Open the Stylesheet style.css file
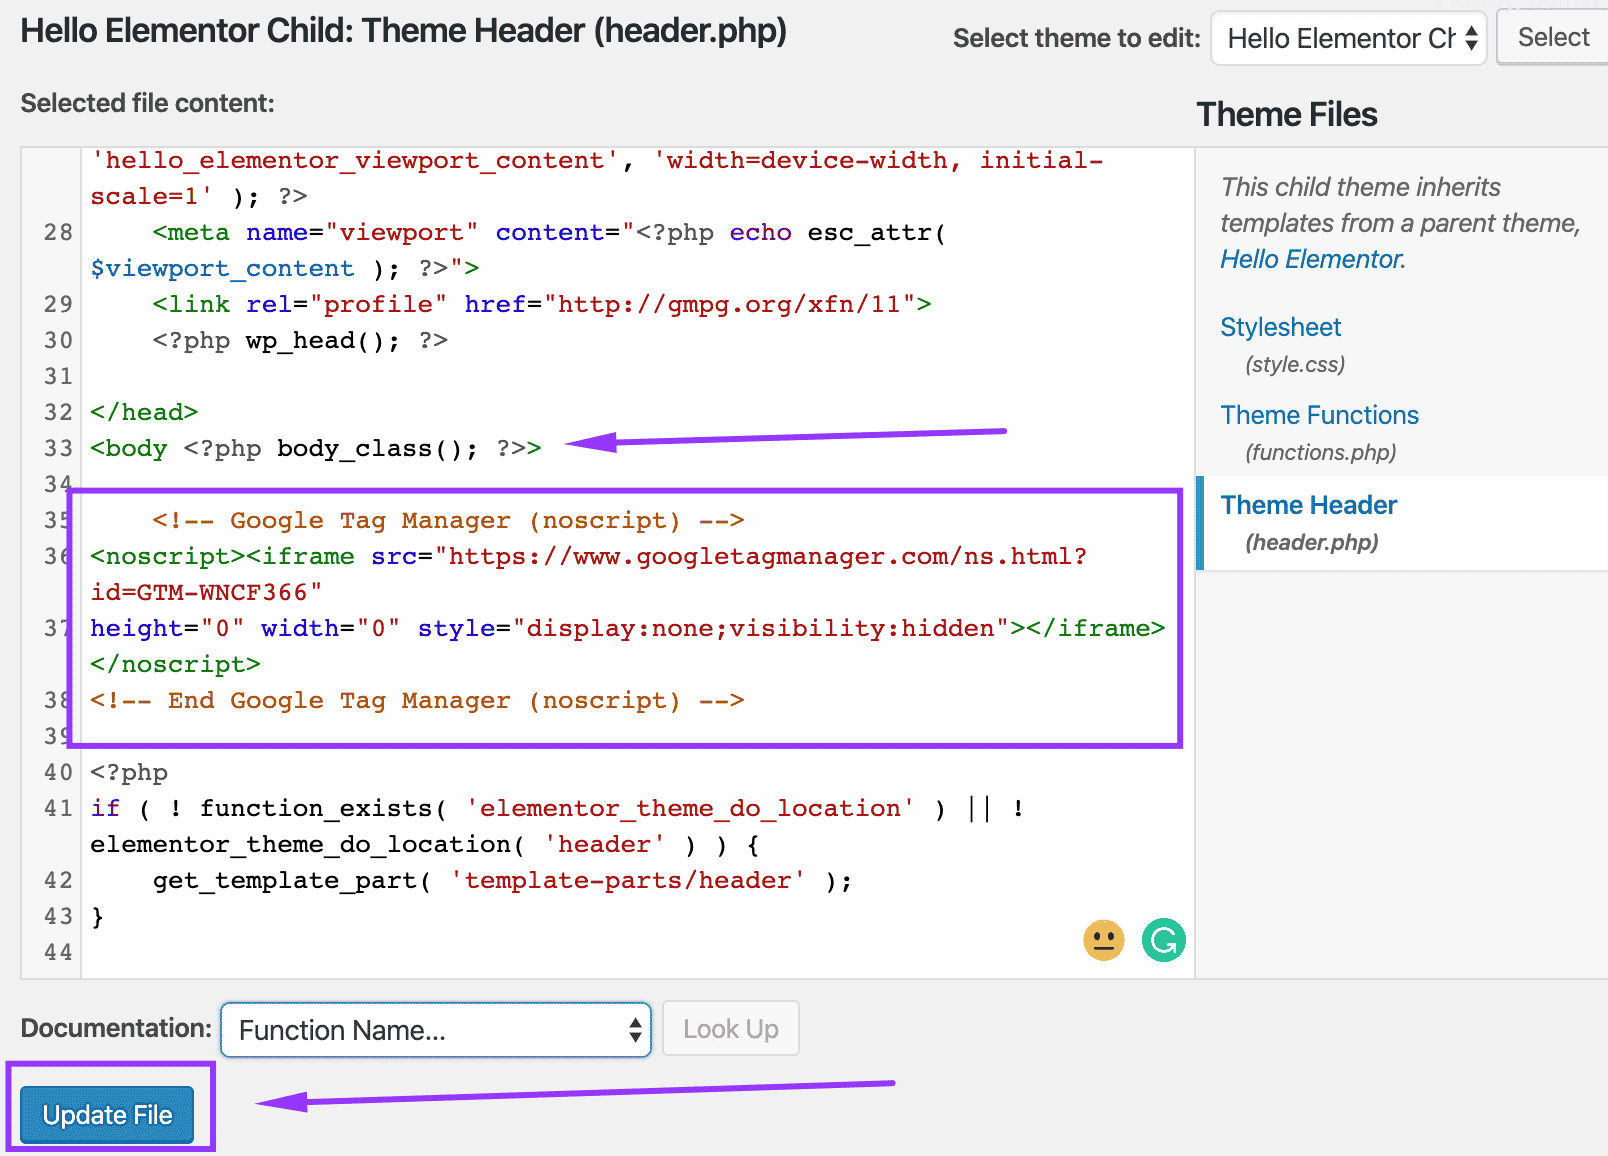The height and width of the screenshot is (1156, 1608). (1280, 327)
